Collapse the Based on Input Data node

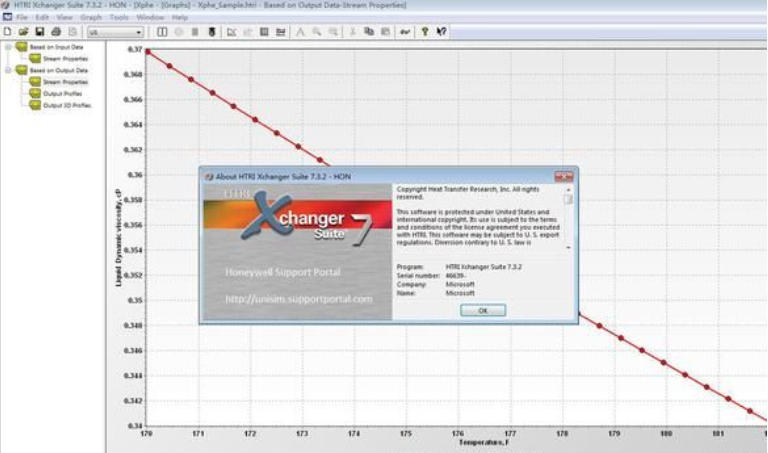(x=7, y=47)
